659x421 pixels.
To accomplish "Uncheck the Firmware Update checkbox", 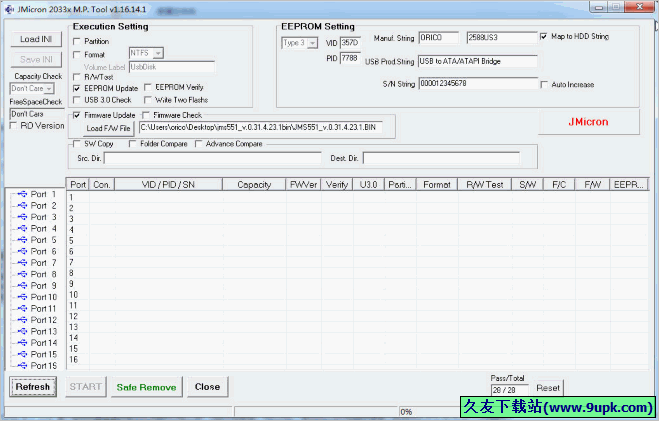I will [x=76, y=115].
